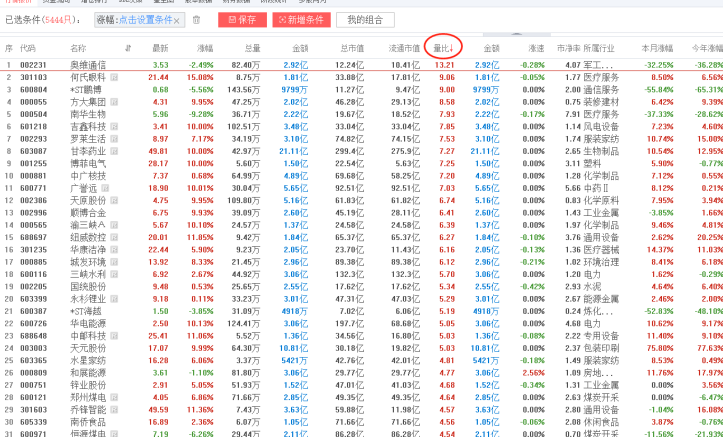Open the 锌业股份 stock name
The image size is (724, 438).
point(88,385)
